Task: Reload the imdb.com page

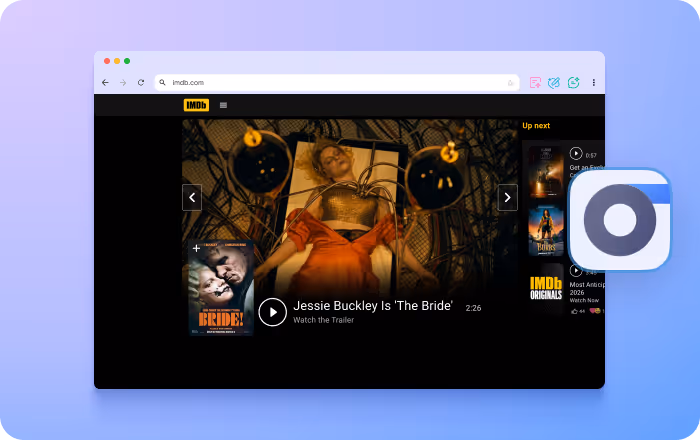Action: tap(141, 83)
